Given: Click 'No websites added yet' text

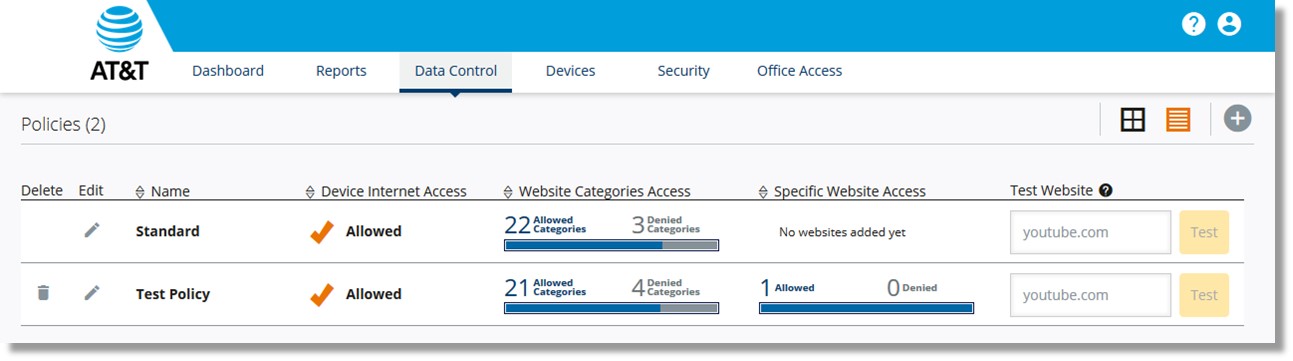Looking at the screenshot, I should point(842,232).
